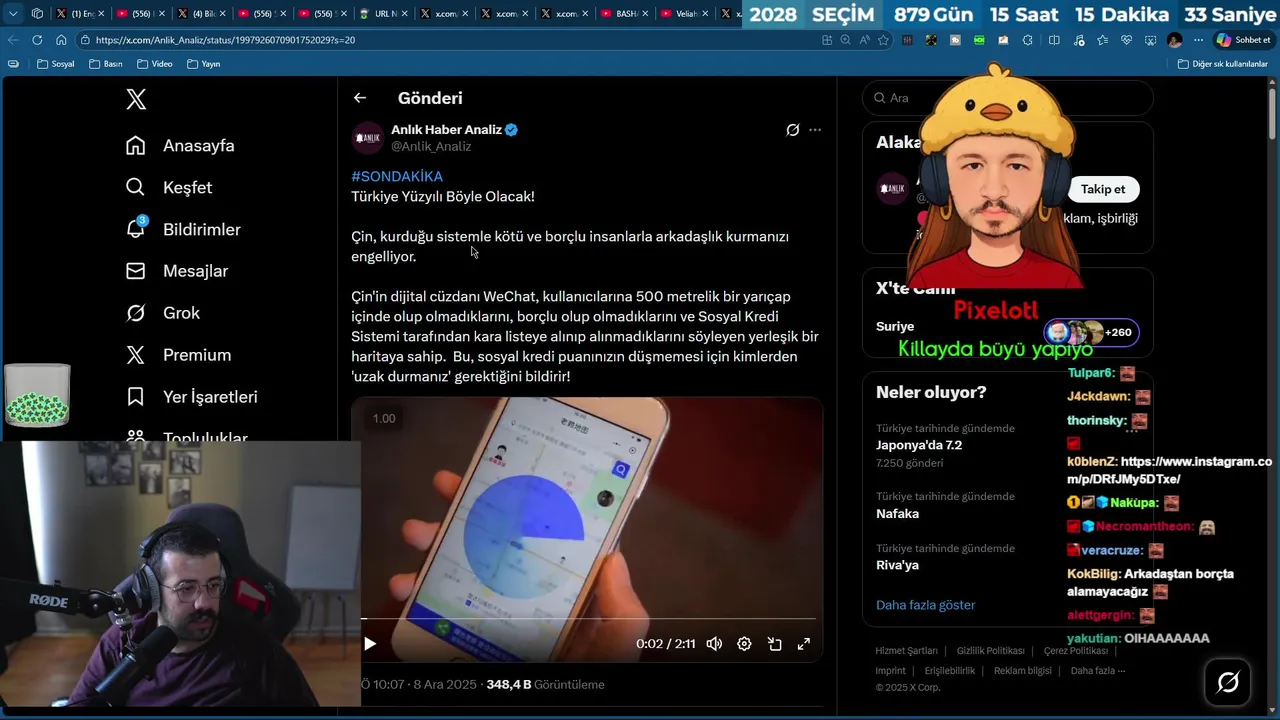Open Browser essentials heart icon
Screen dimensions: 1280x720
click(x=1126, y=40)
